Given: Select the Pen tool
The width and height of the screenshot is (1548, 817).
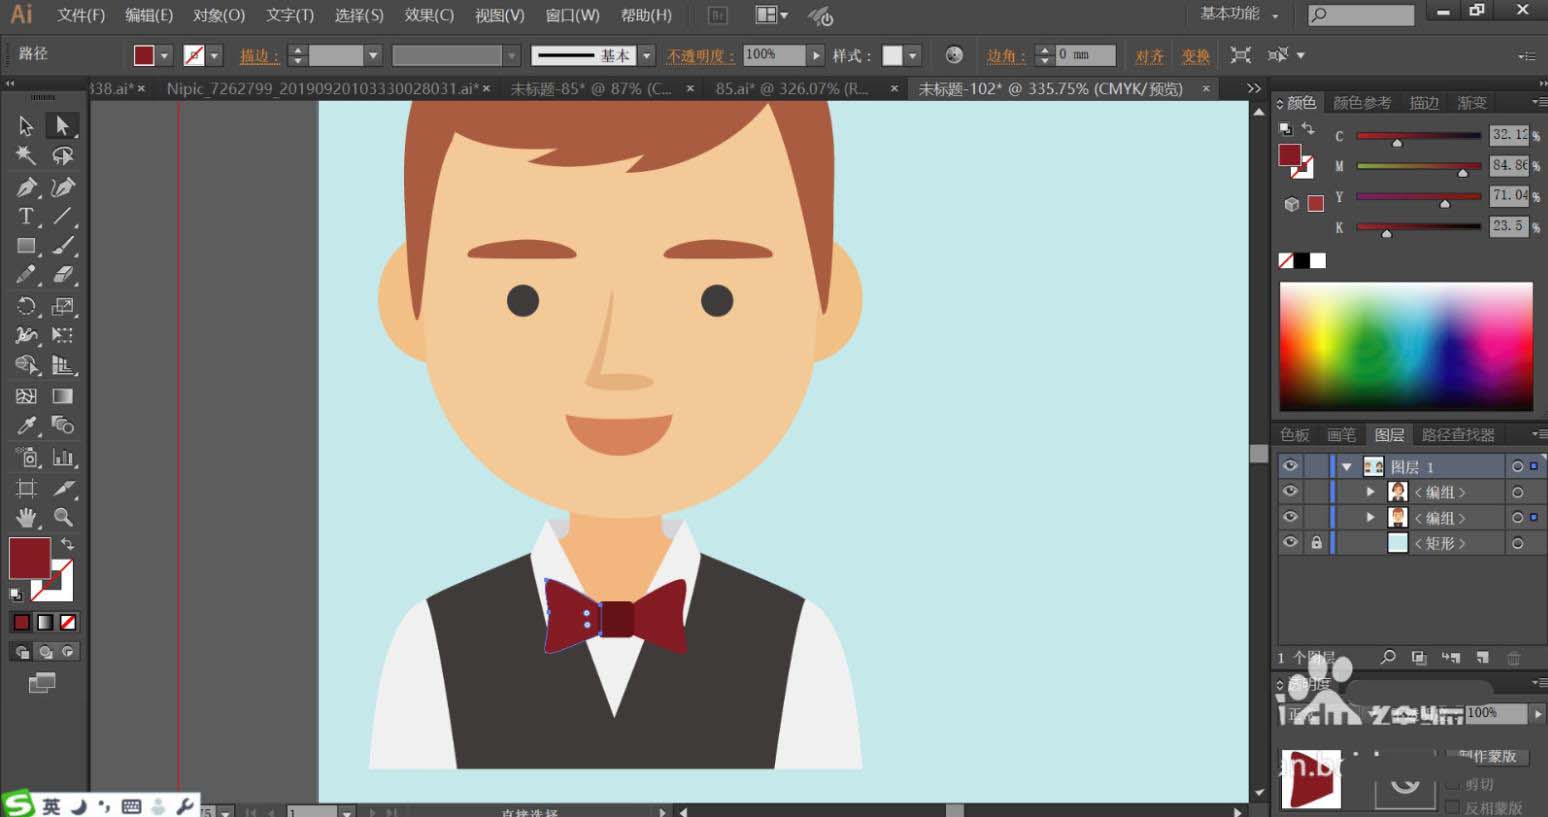Looking at the screenshot, I should pyautogui.click(x=26, y=187).
